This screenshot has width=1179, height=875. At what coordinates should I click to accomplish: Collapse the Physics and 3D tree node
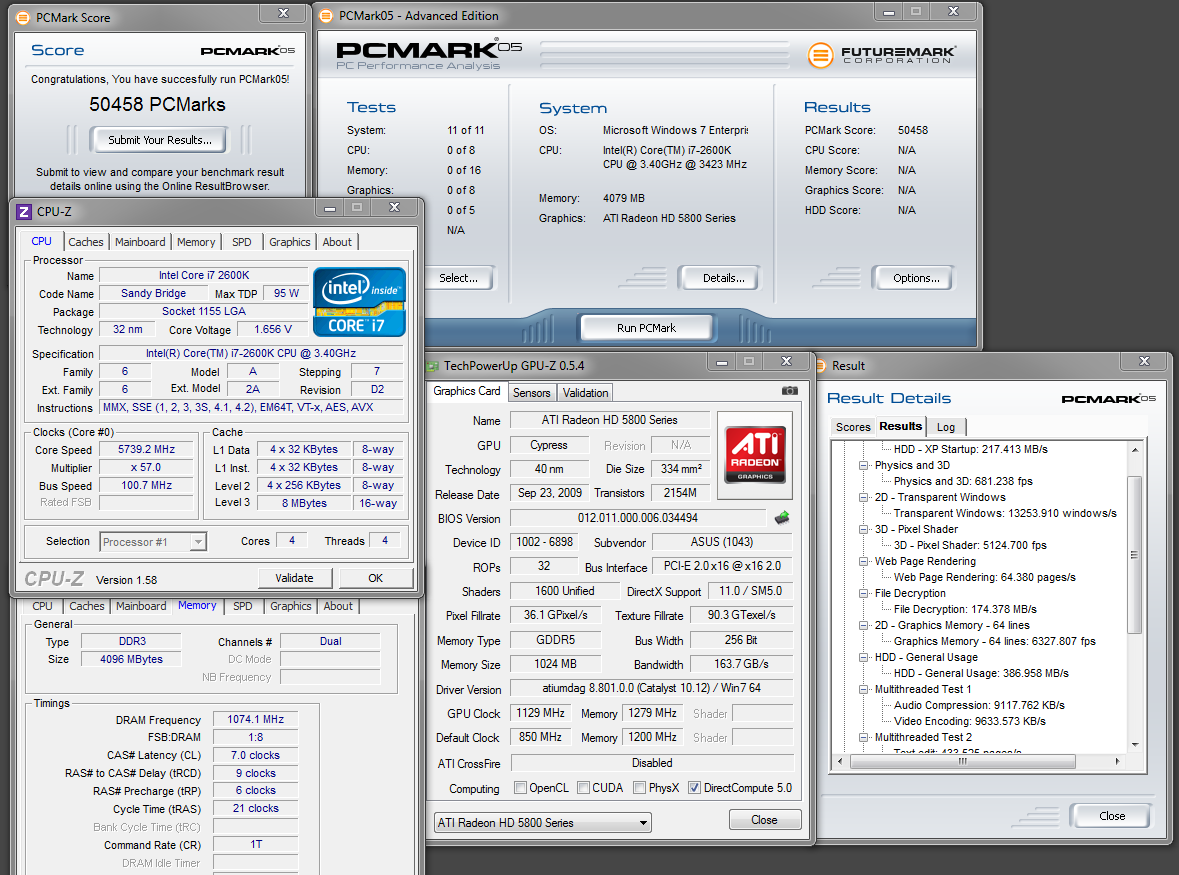coord(863,465)
